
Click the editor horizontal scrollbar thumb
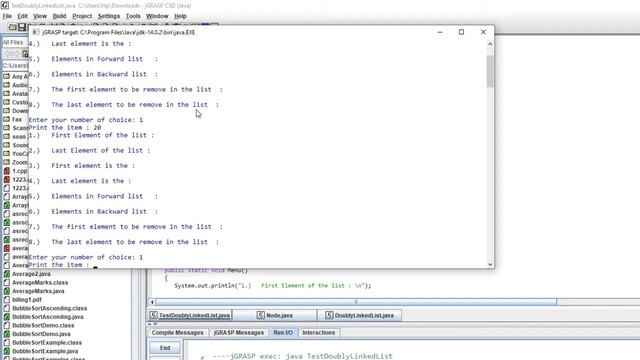click(356, 302)
